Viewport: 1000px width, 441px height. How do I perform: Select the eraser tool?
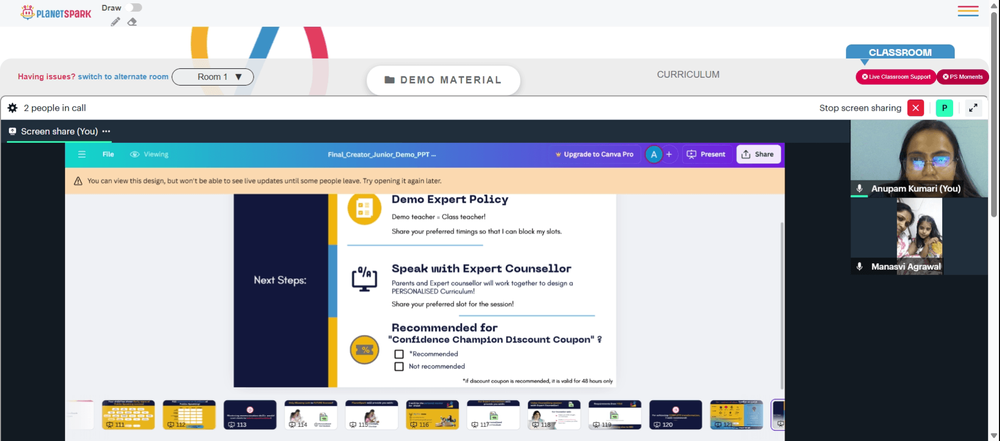[132, 22]
